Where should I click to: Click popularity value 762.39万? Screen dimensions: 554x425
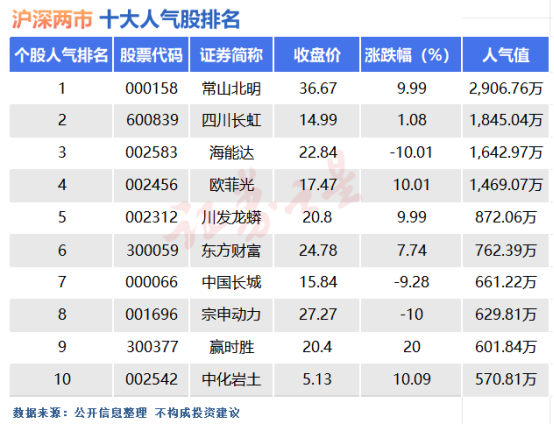coord(506,250)
